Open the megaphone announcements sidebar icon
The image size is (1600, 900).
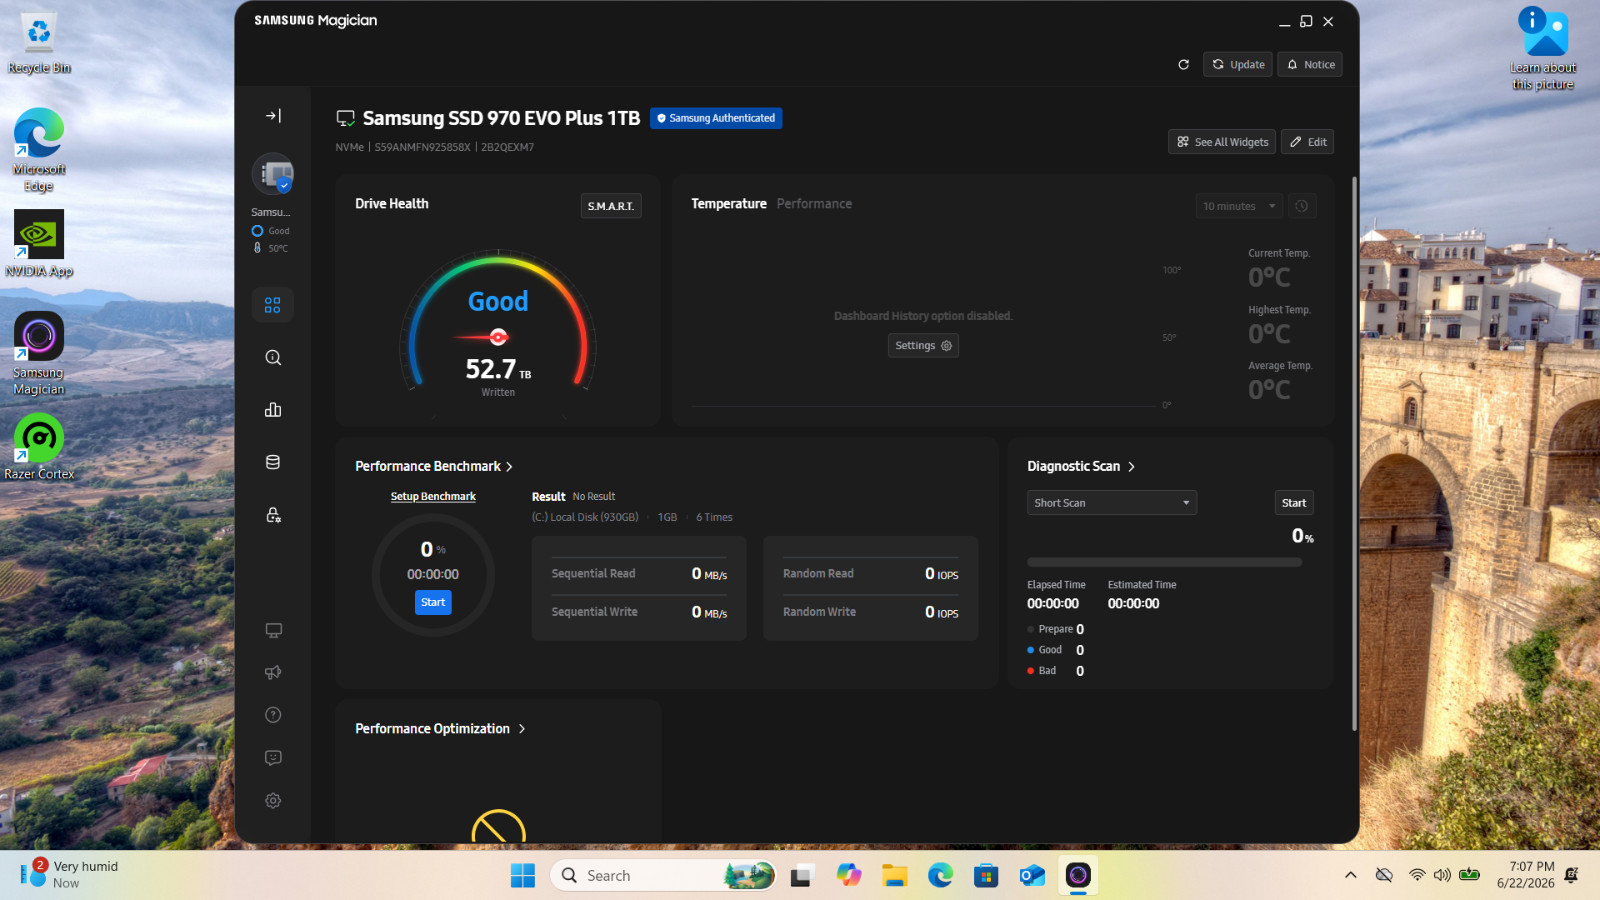pyautogui.click(x=273, y=672)
